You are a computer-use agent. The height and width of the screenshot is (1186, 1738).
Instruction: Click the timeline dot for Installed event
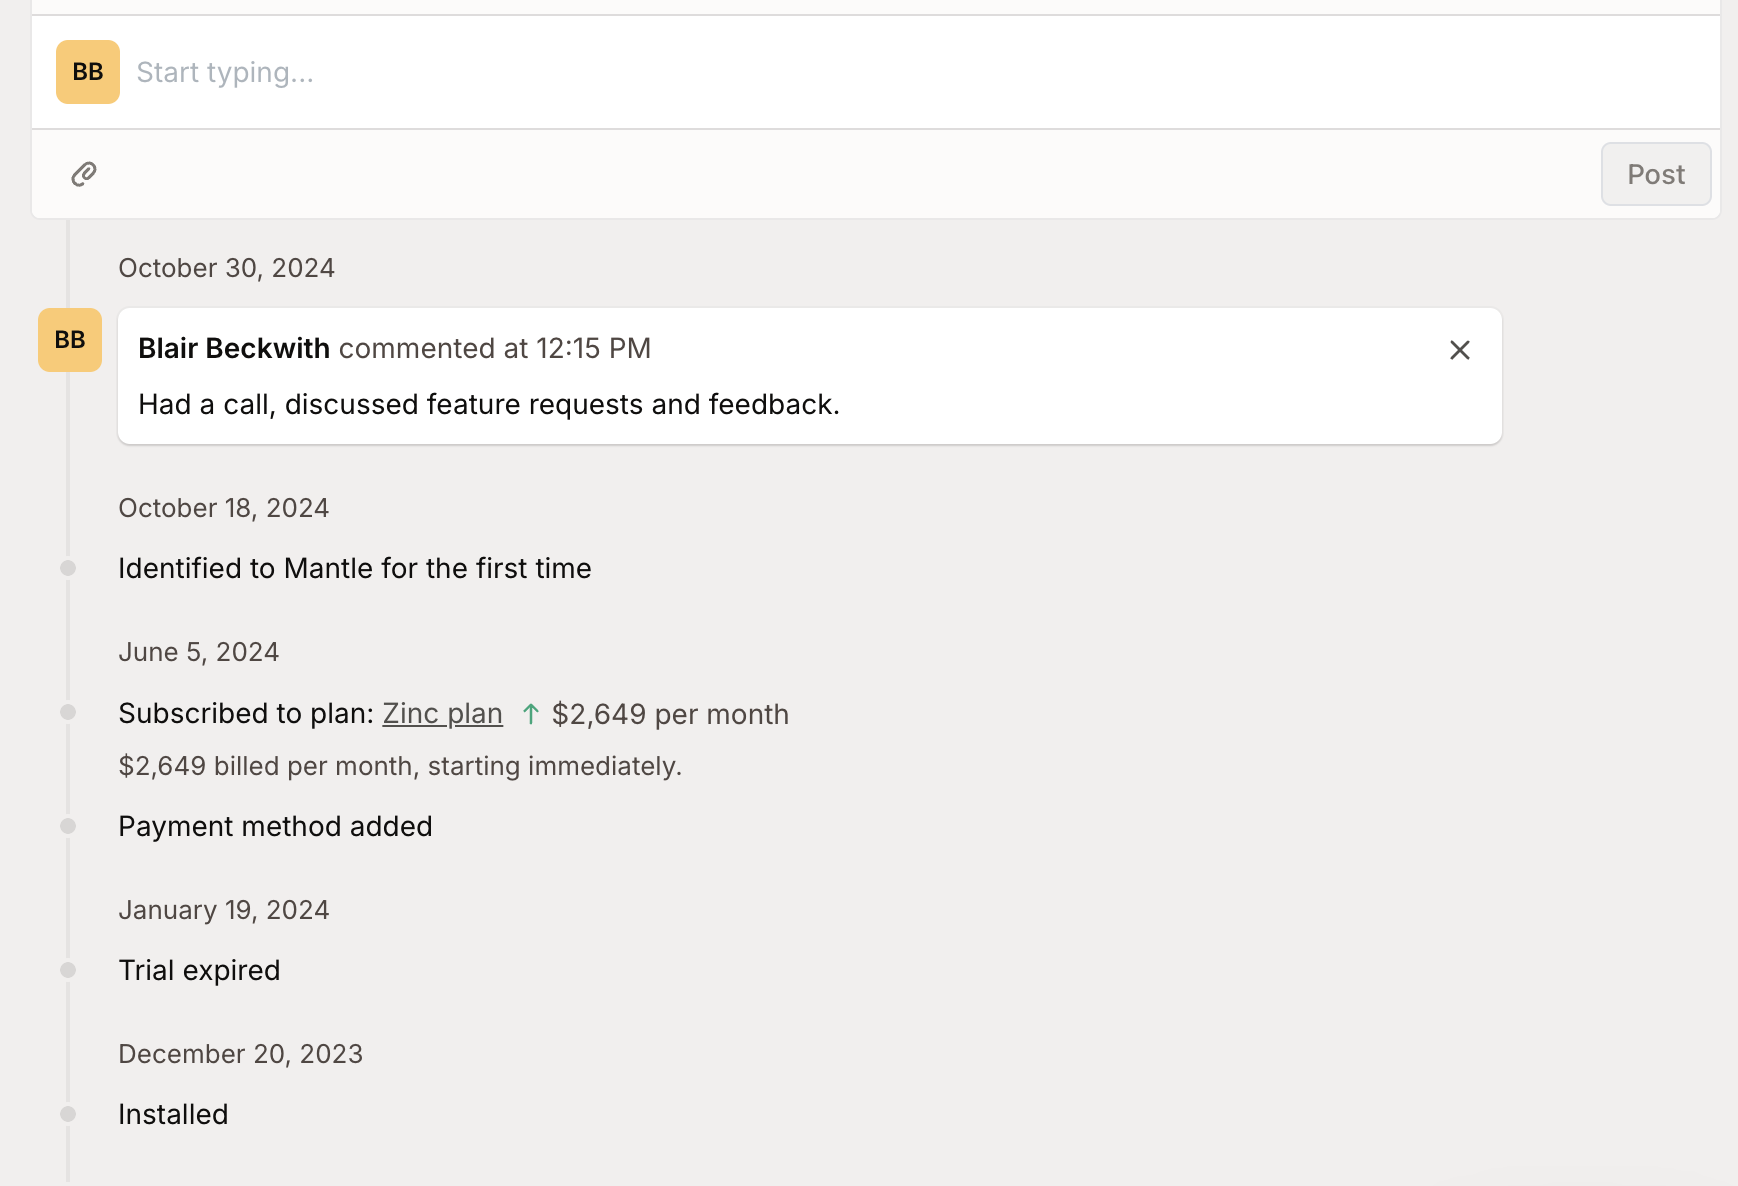click(x=68, y=1114)
